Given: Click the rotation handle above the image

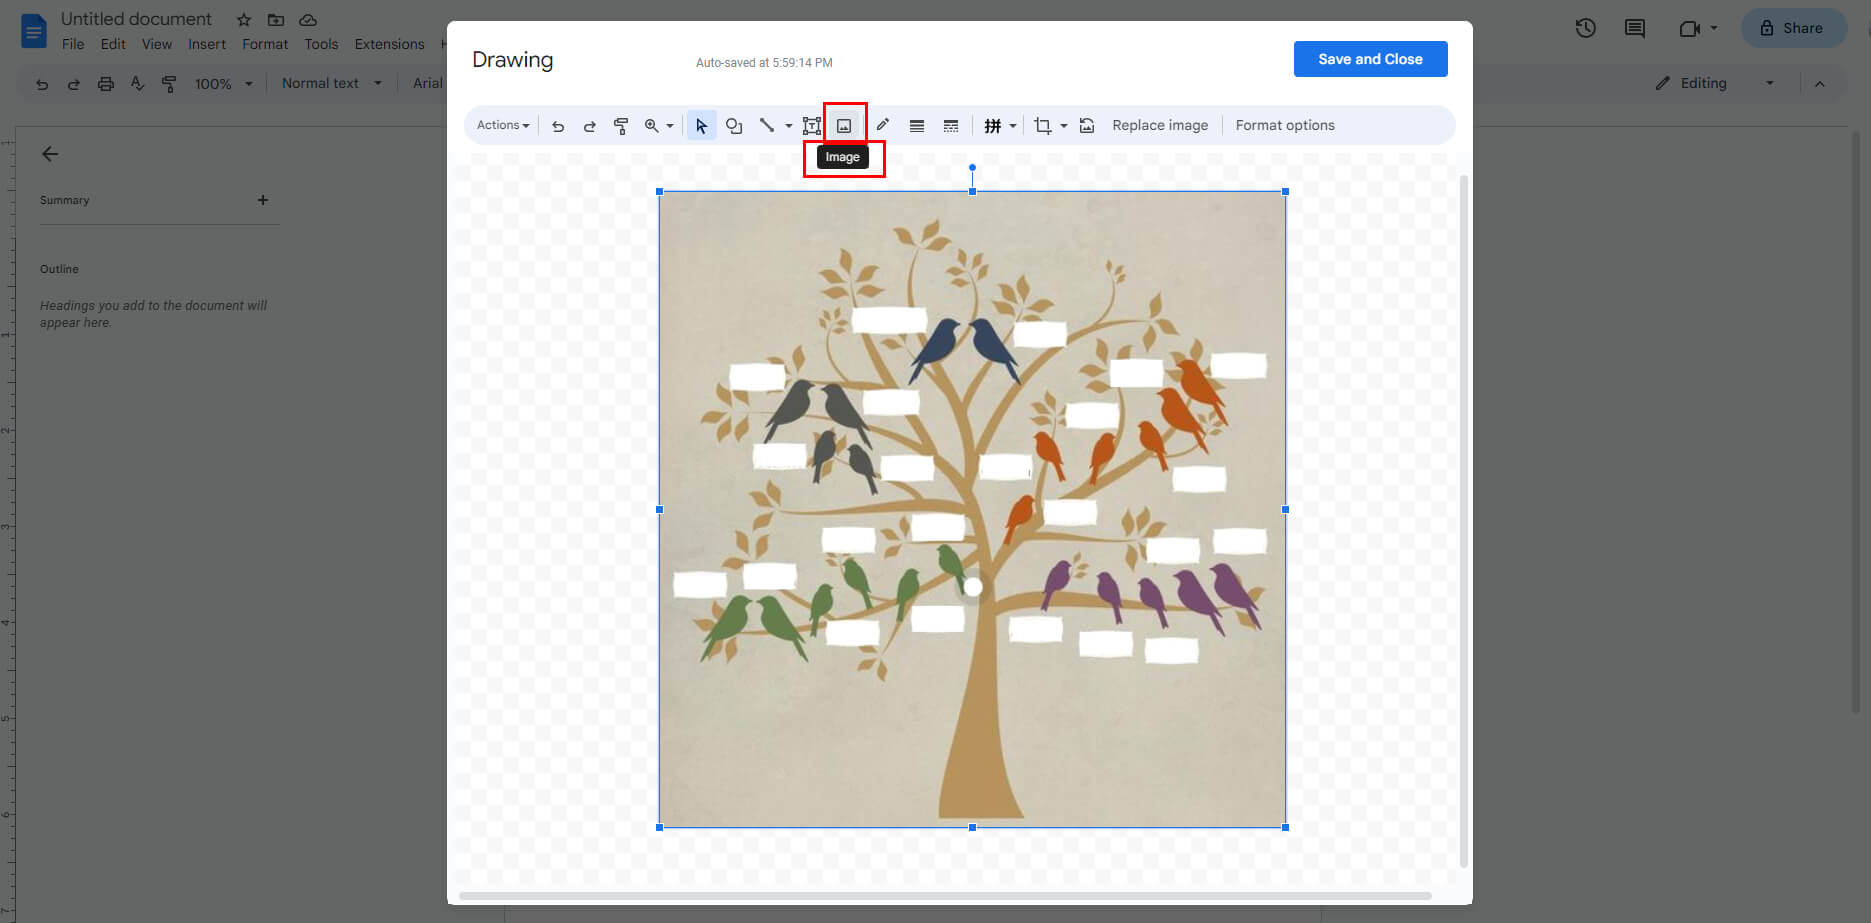Looking at the screenshot, I should (x=972, y=168).
